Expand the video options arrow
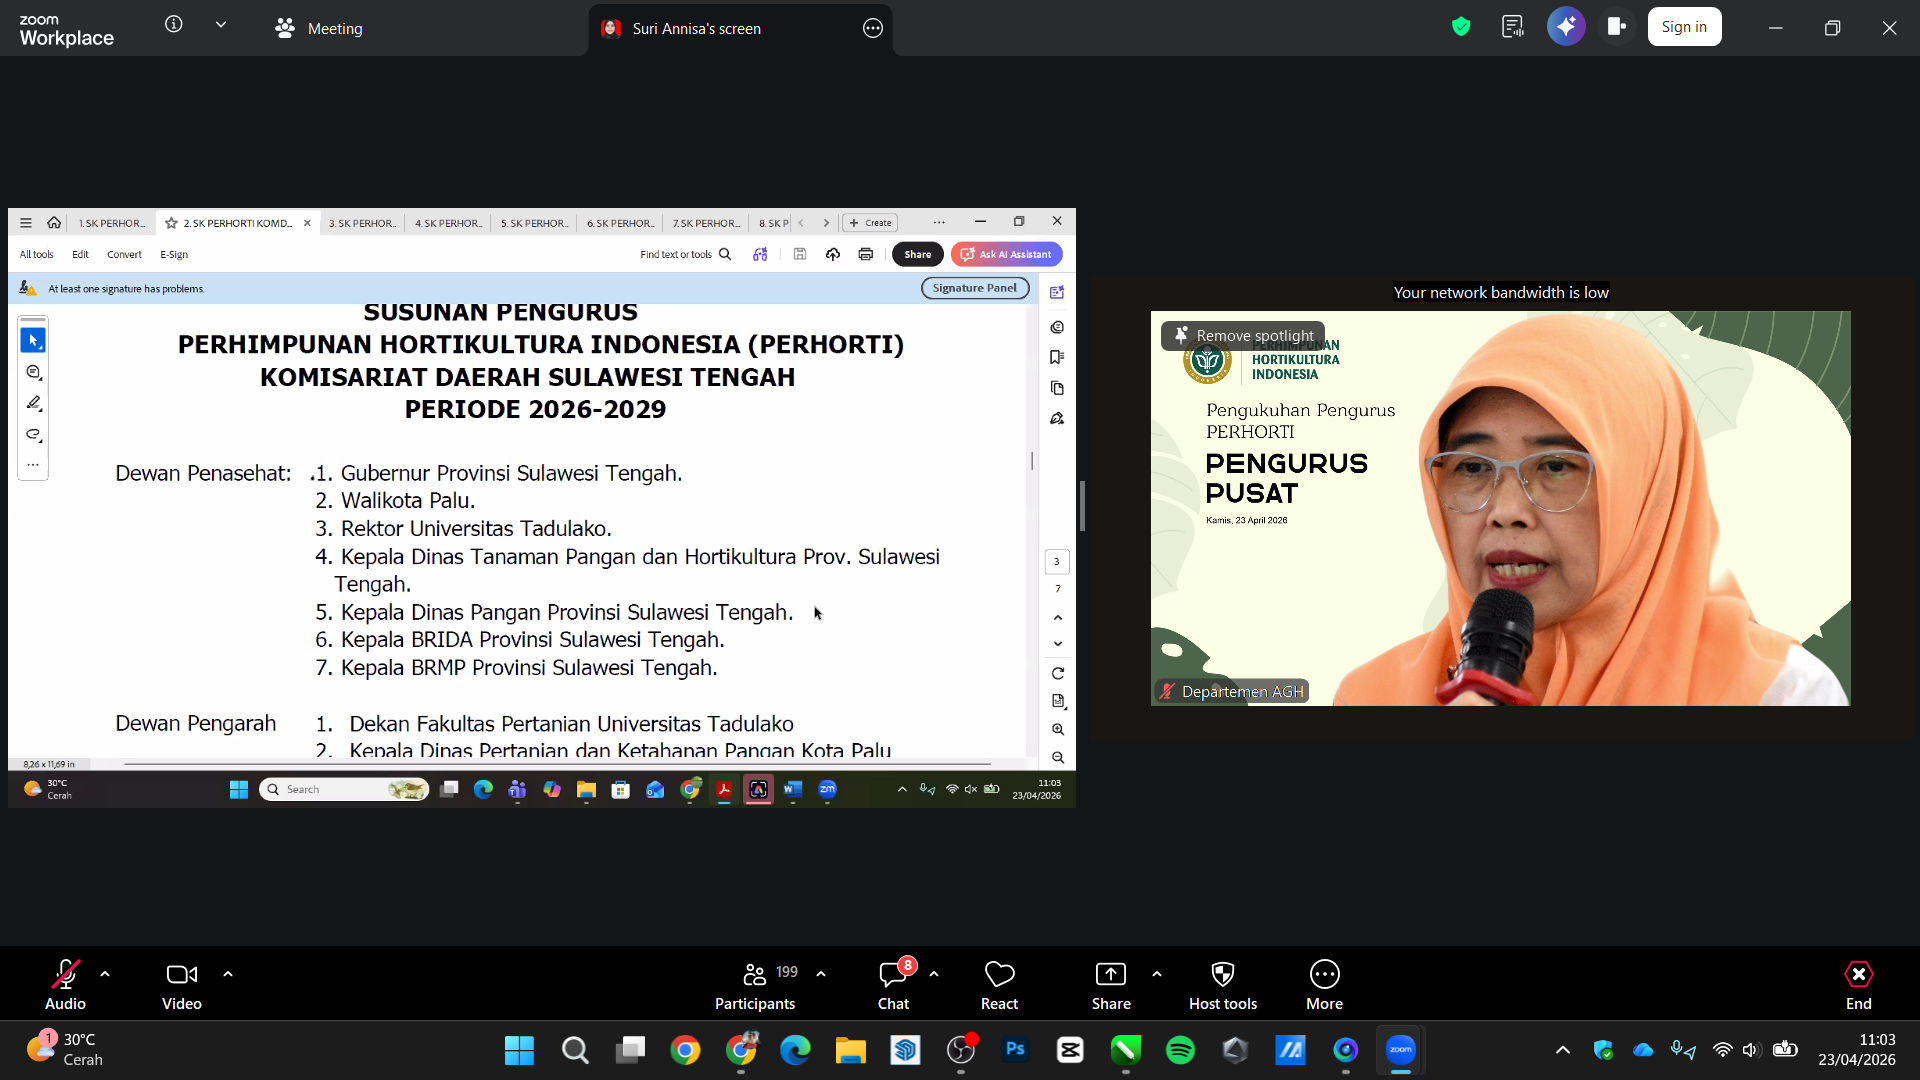1920x1080 pixels. coord(228,973)
